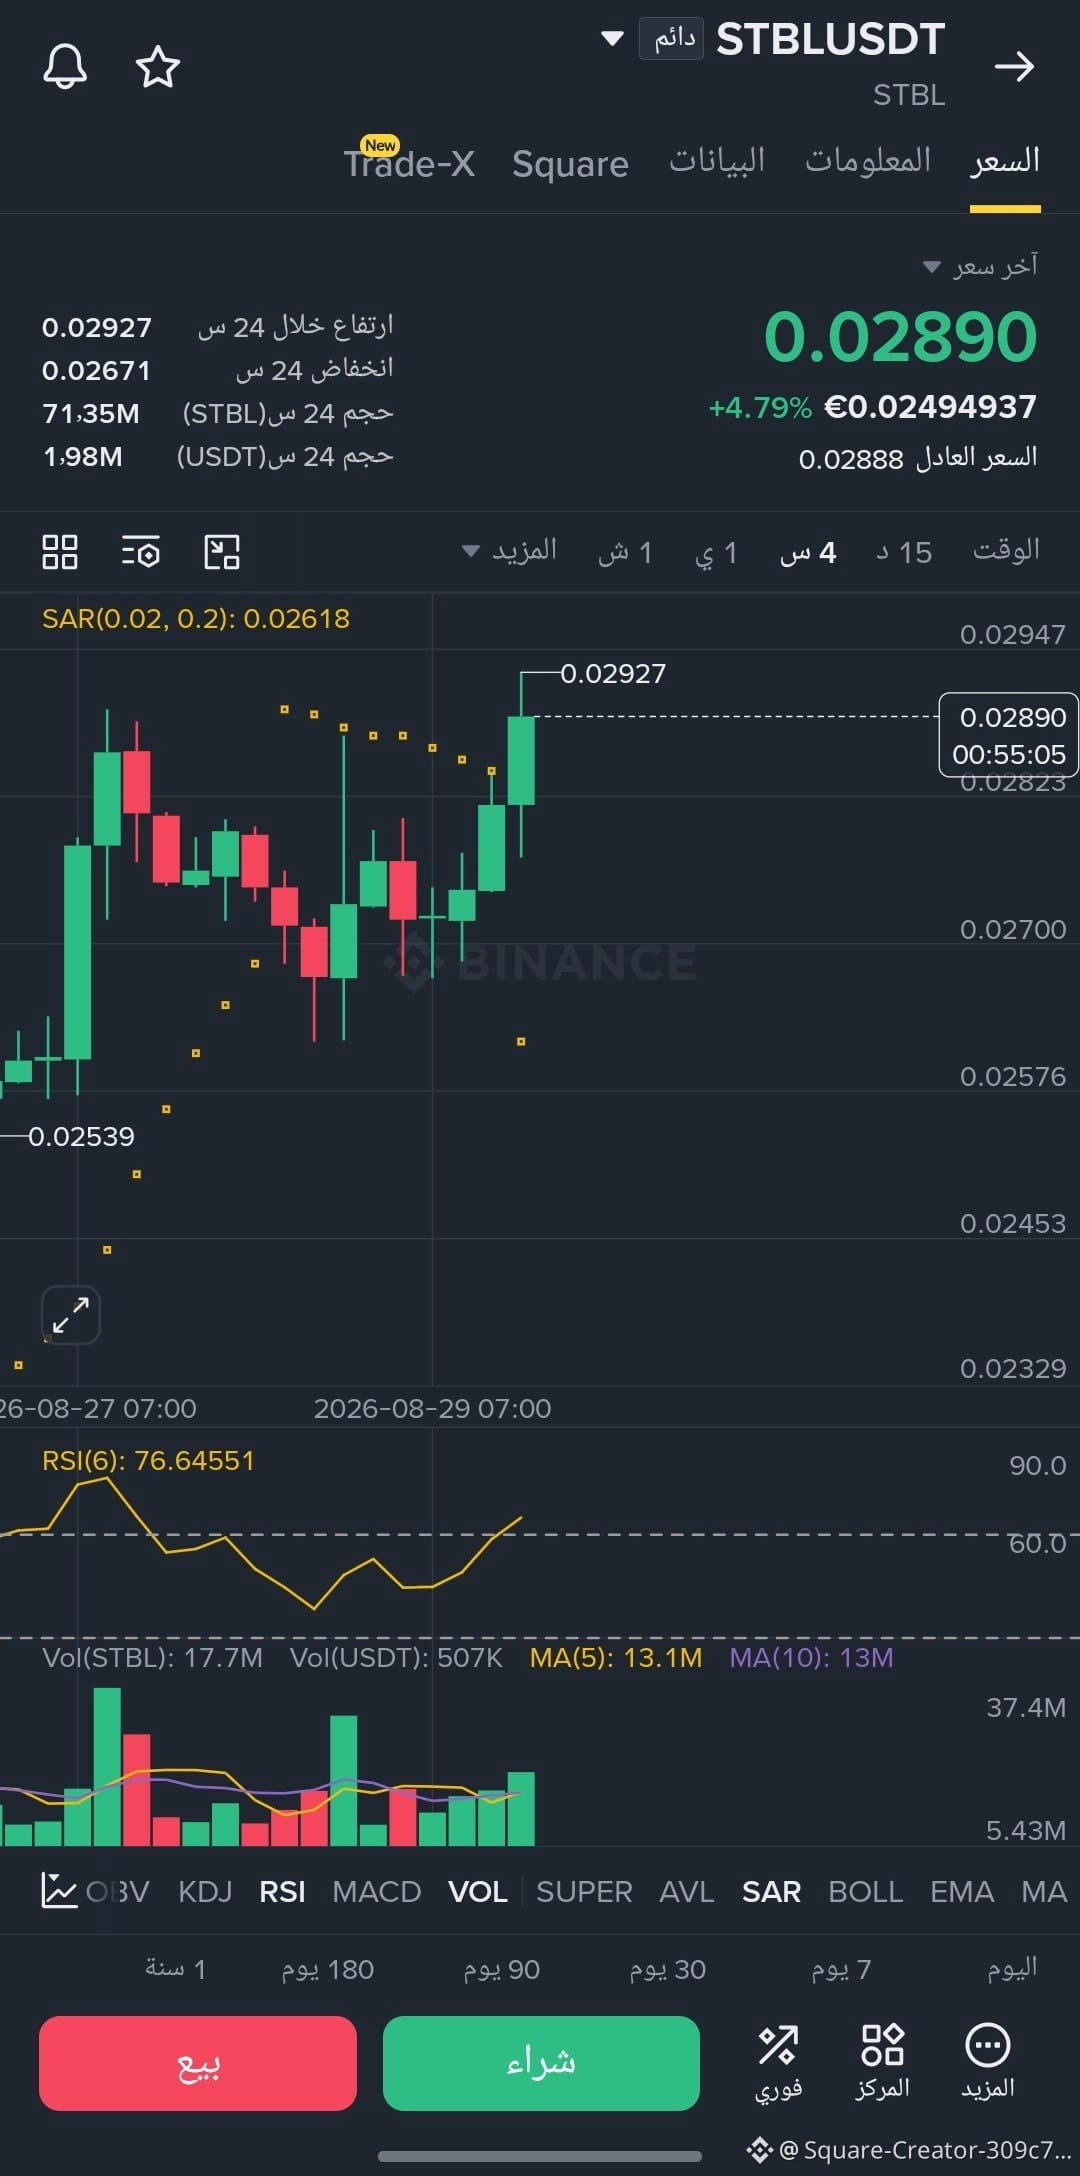
Task: Tap the chart low marker 0.02539
Action: pos(81,1137)
